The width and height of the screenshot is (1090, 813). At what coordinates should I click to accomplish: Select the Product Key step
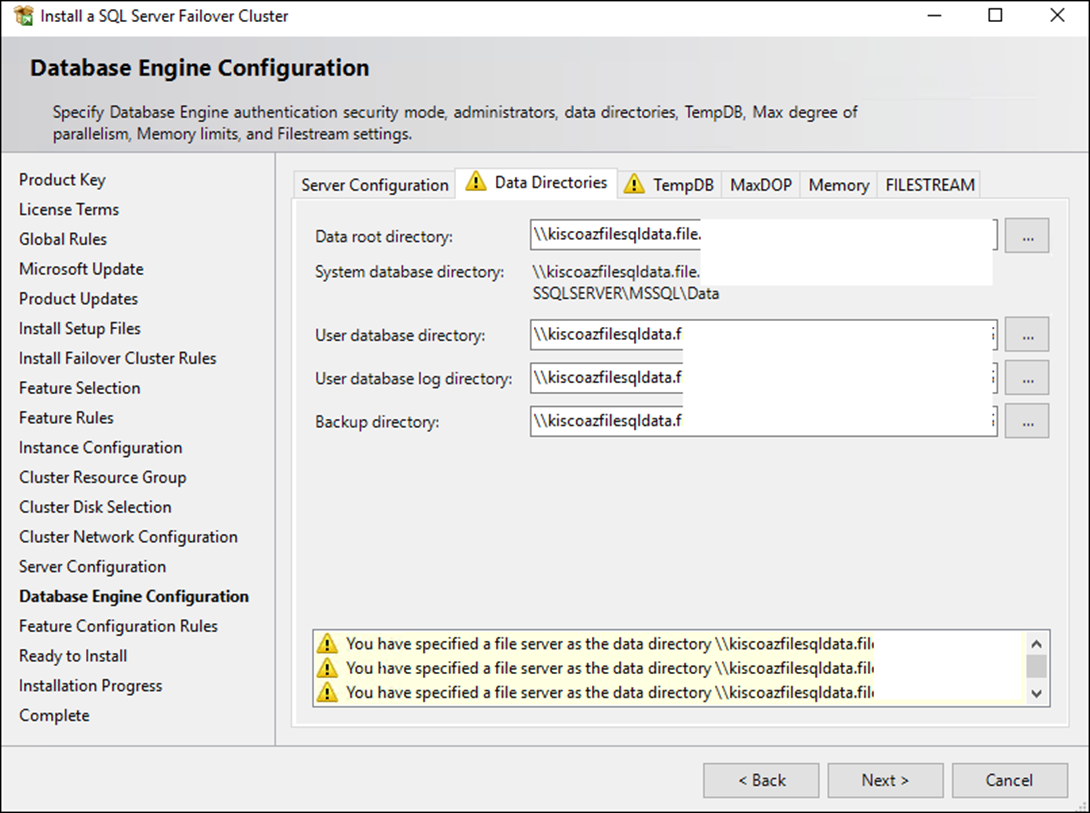(63, 179)
